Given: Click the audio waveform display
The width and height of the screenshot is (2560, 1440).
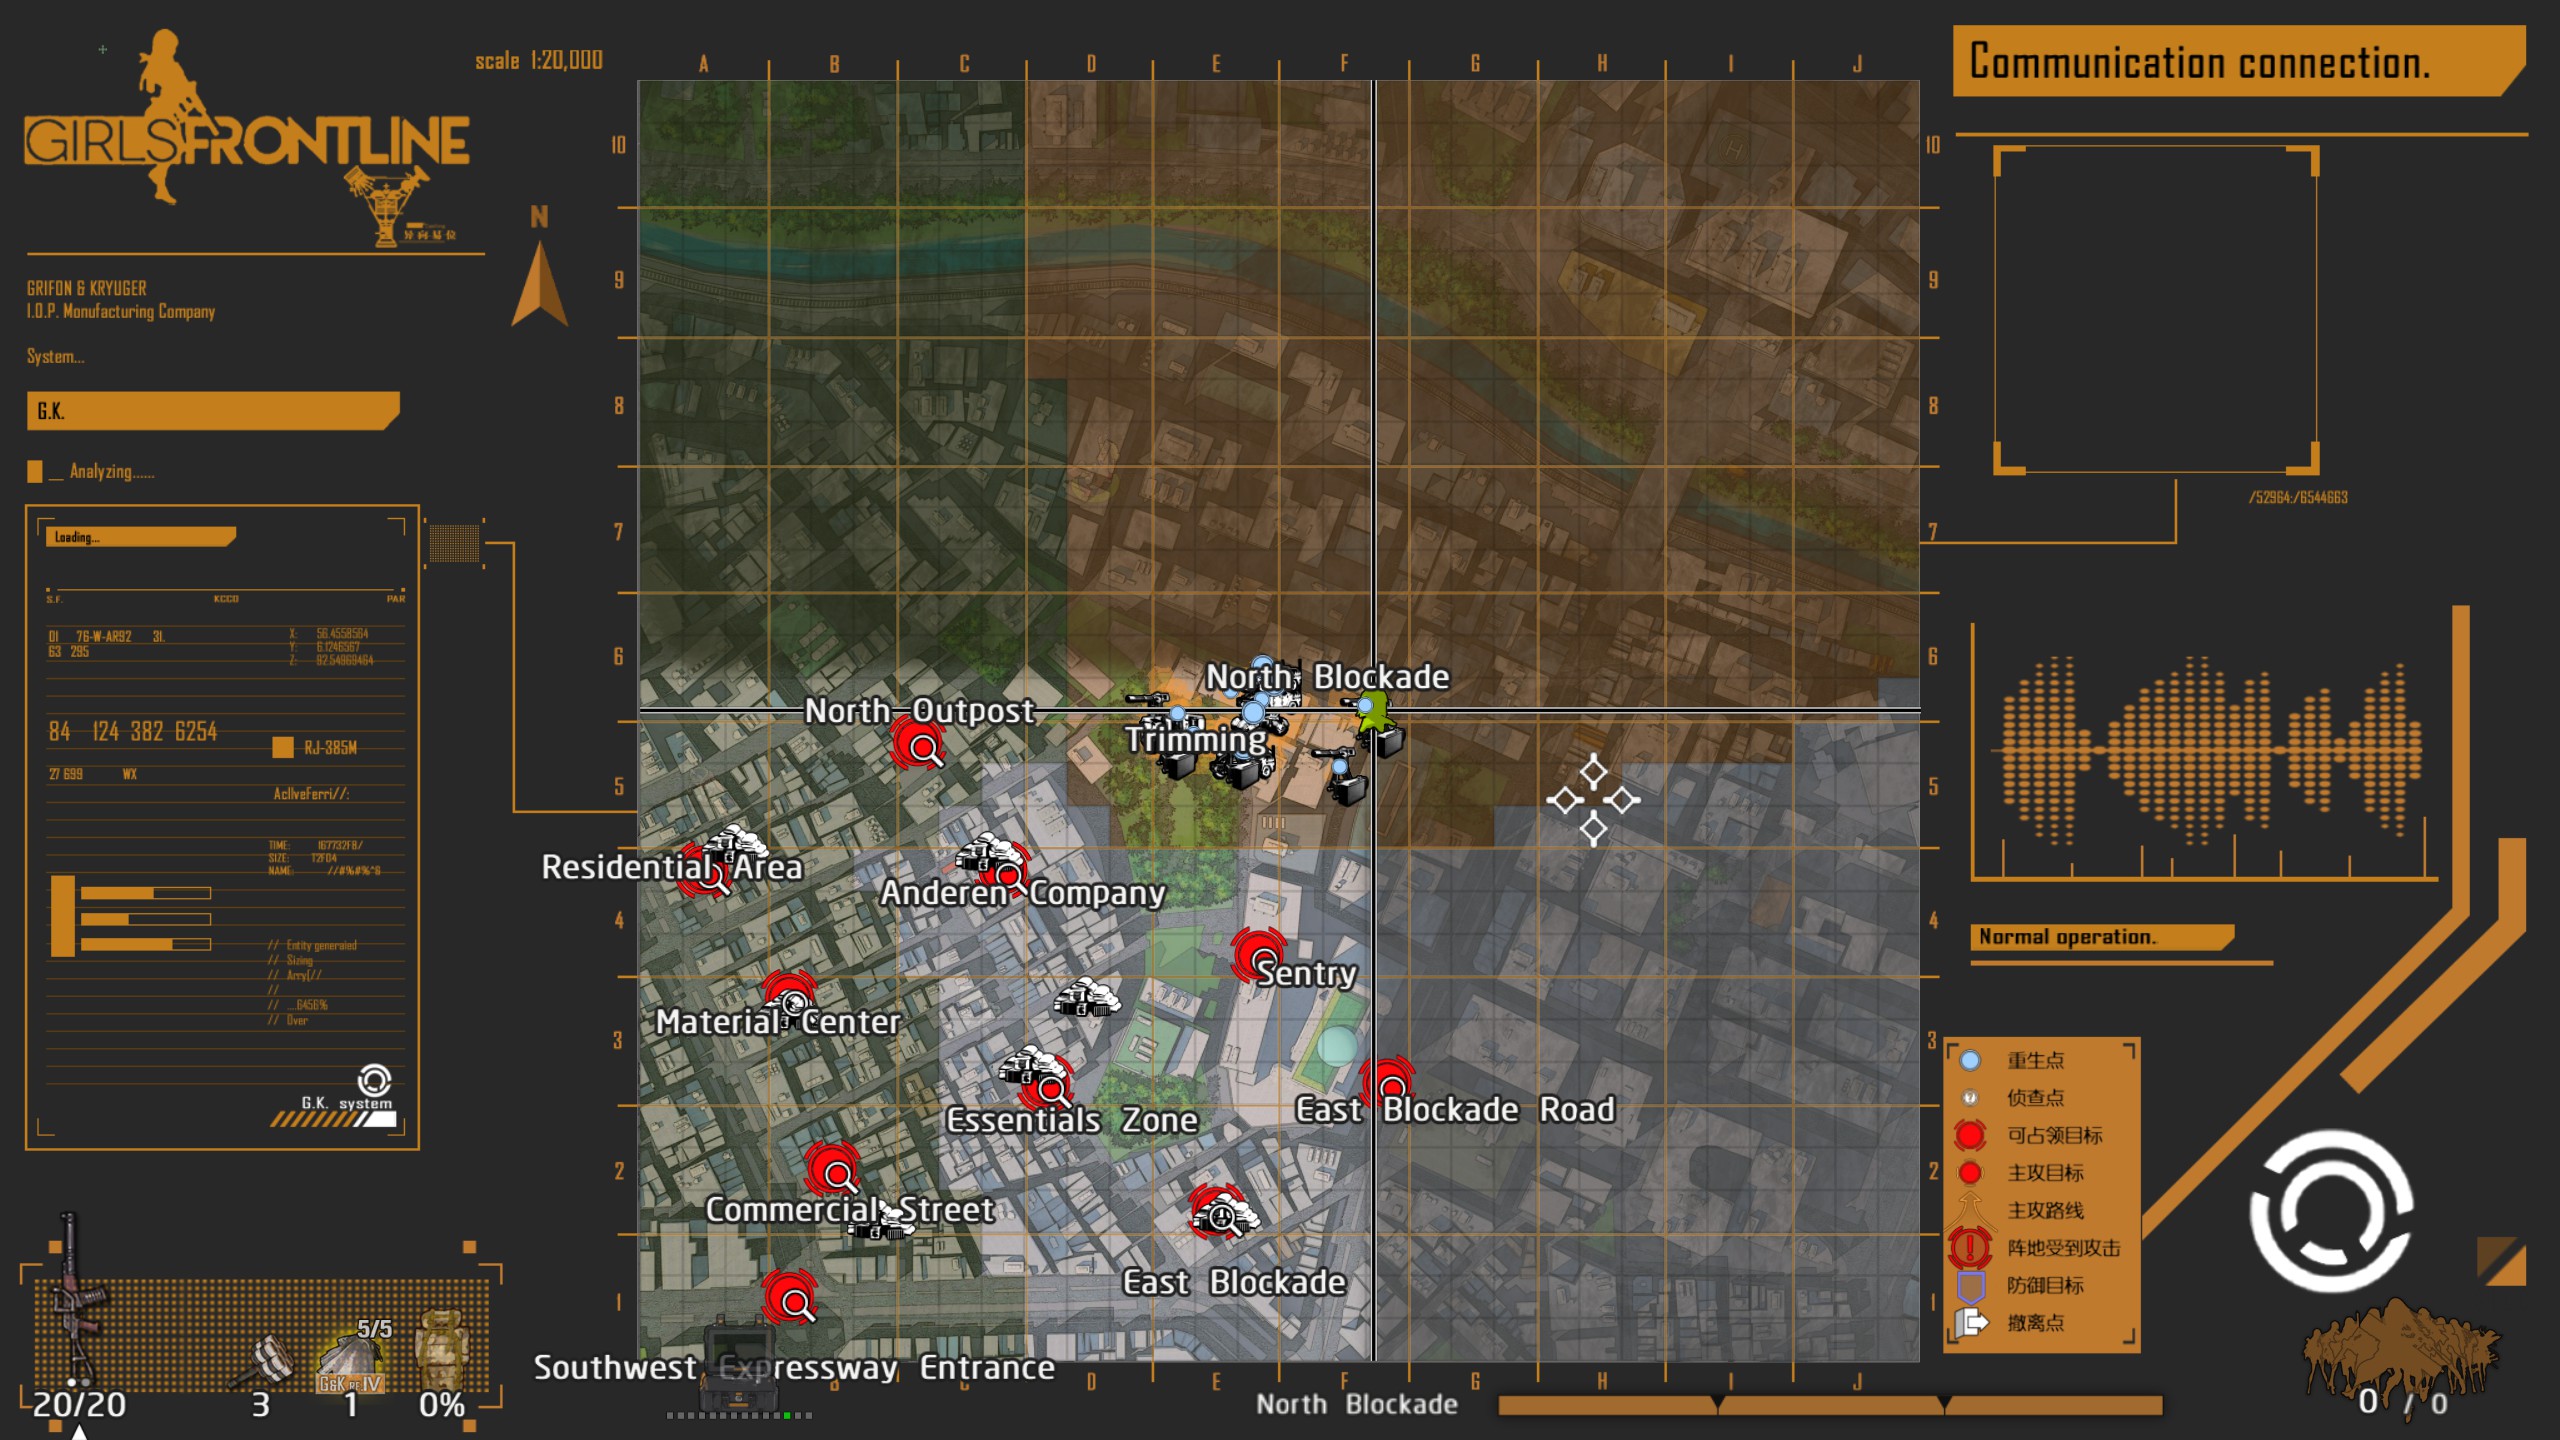Looking at the screenshot, I should [x=2208, y=748].
